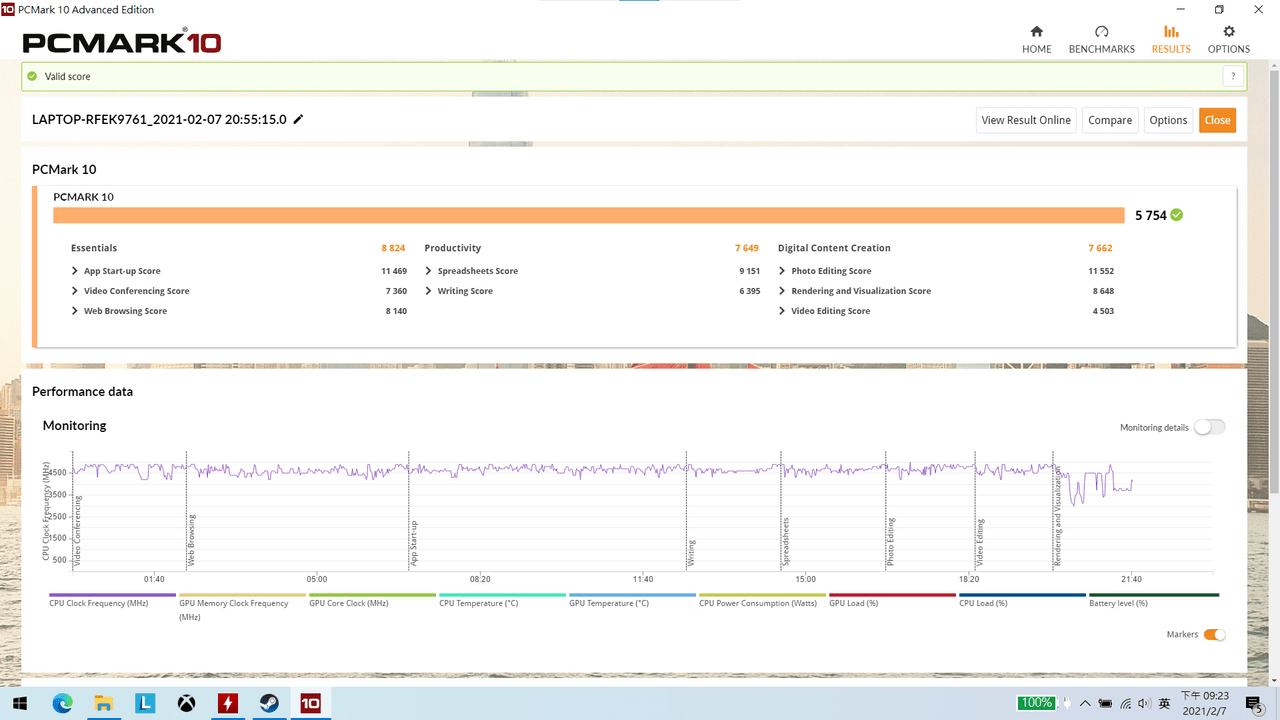1280x720 pixels.
Task: Switch the input language indicator 英
Action: coord(1165,703)
